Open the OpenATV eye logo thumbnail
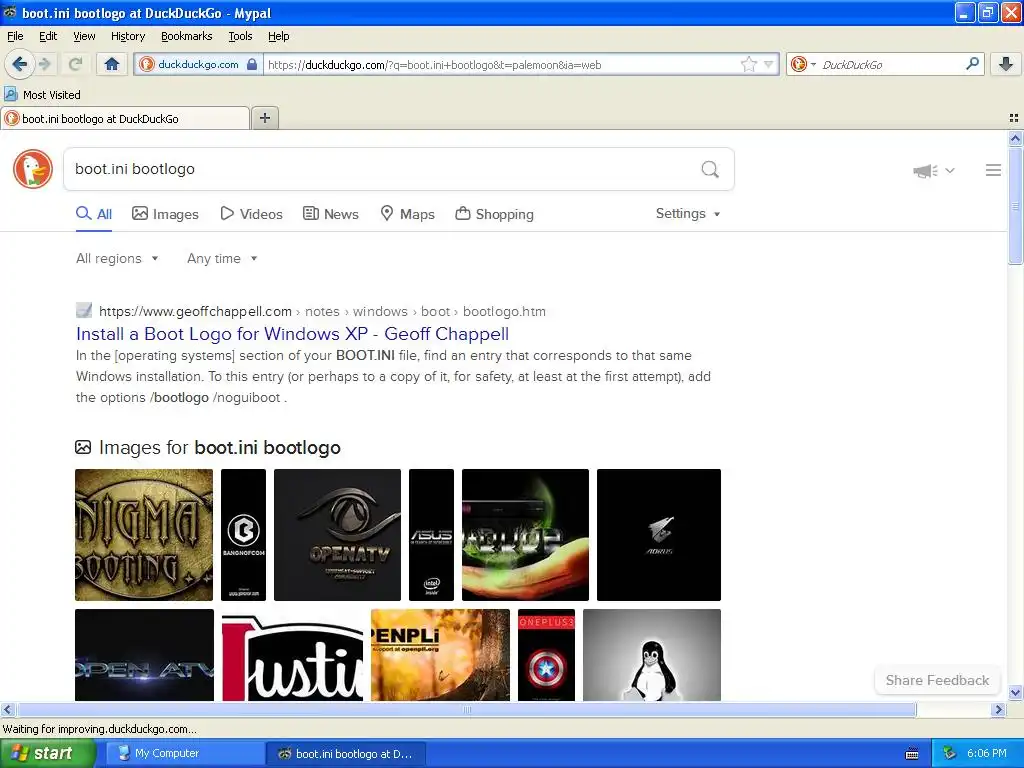 (x=337, y=535)
